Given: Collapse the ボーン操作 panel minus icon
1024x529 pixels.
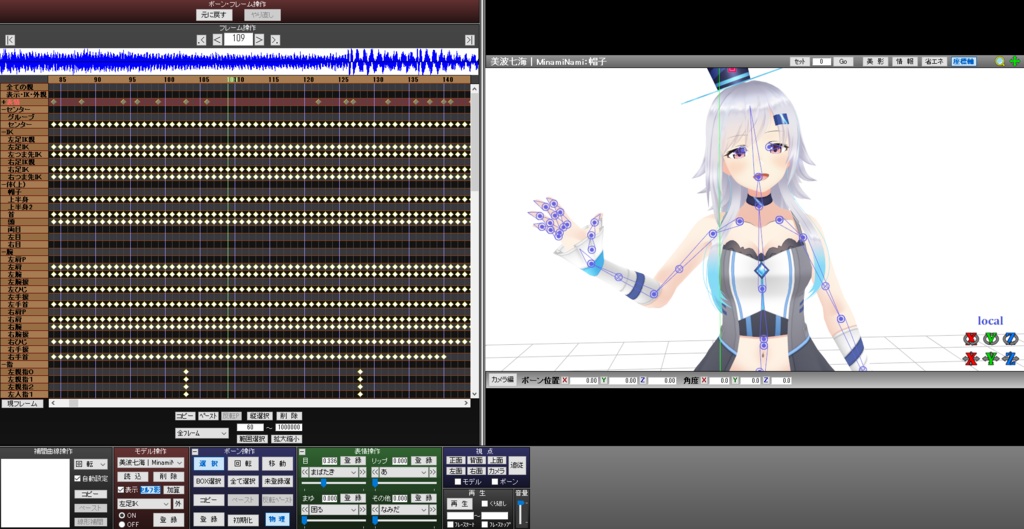Looking at the screenshot, I should coord(195,451).
